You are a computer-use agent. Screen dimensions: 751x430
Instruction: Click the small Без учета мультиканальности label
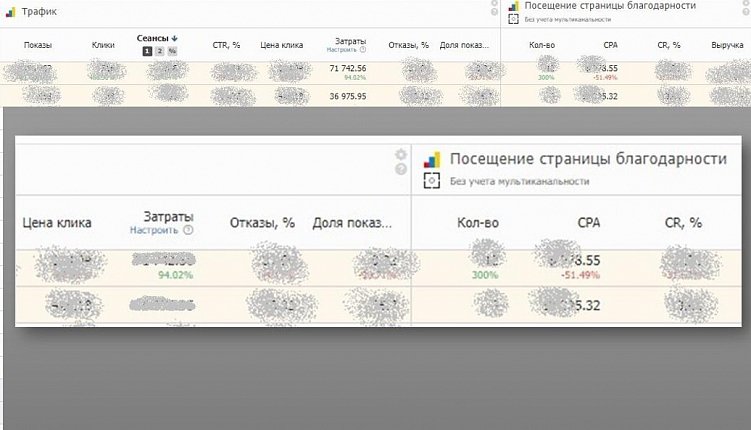(568, 20)
